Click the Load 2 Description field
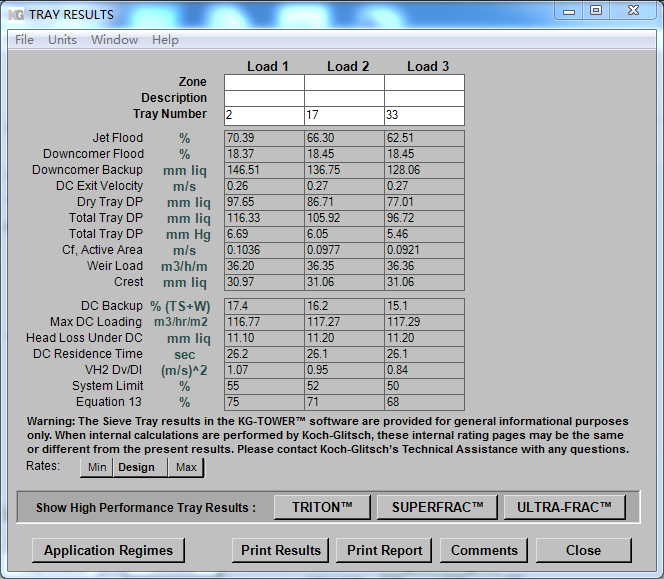Screen dimensions: 664x579 click(344, 98)
